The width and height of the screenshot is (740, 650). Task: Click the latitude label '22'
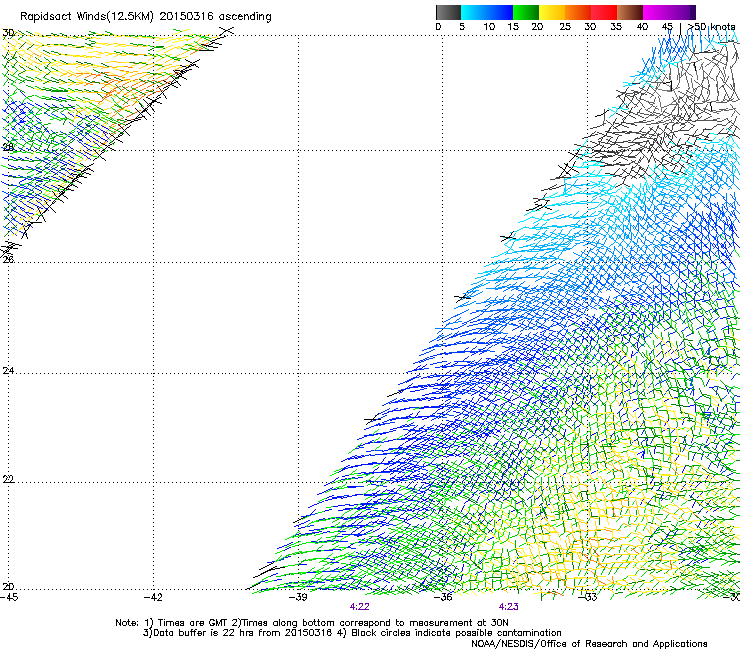(8, 479)
